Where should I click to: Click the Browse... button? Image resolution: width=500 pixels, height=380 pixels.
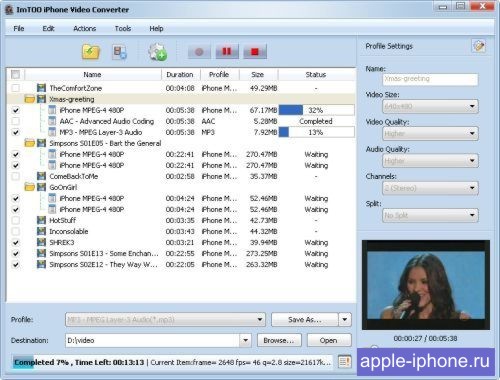279,340
